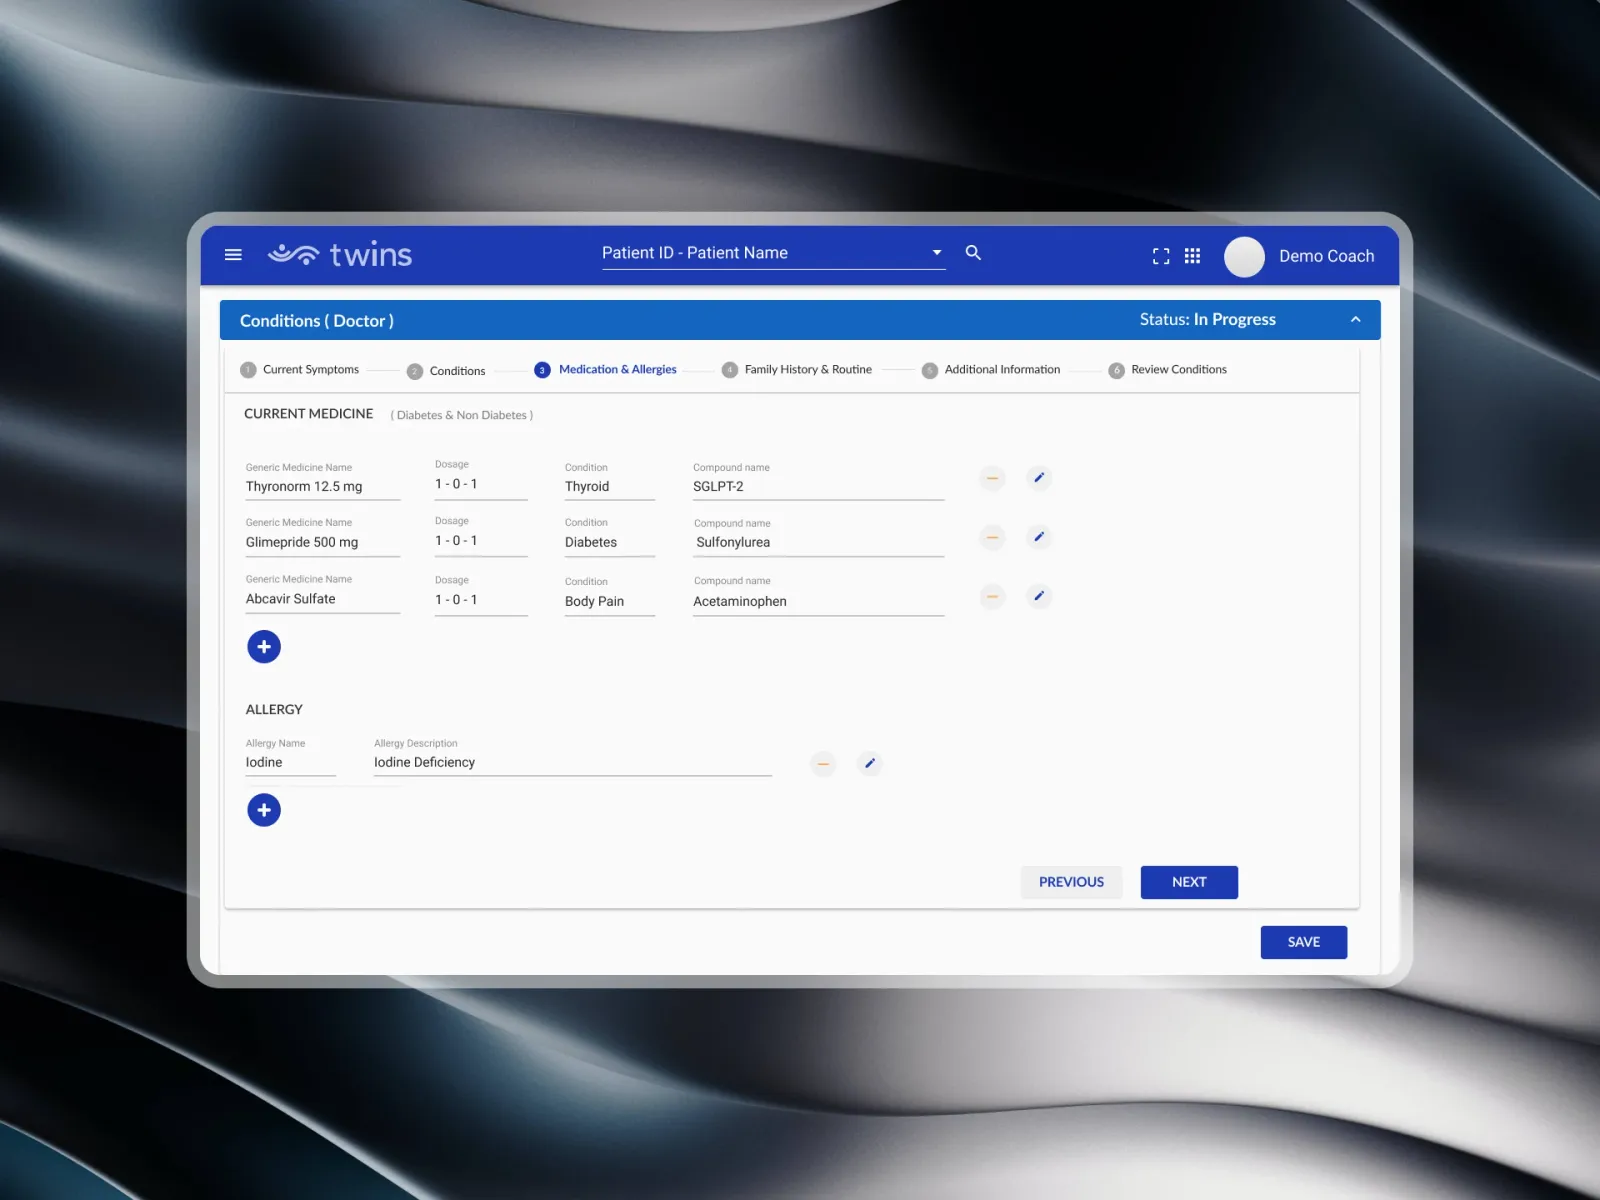Screen dimensions: 1600x1200
Task: Click the Demo Coach avatar
Action: (1244, 257)
